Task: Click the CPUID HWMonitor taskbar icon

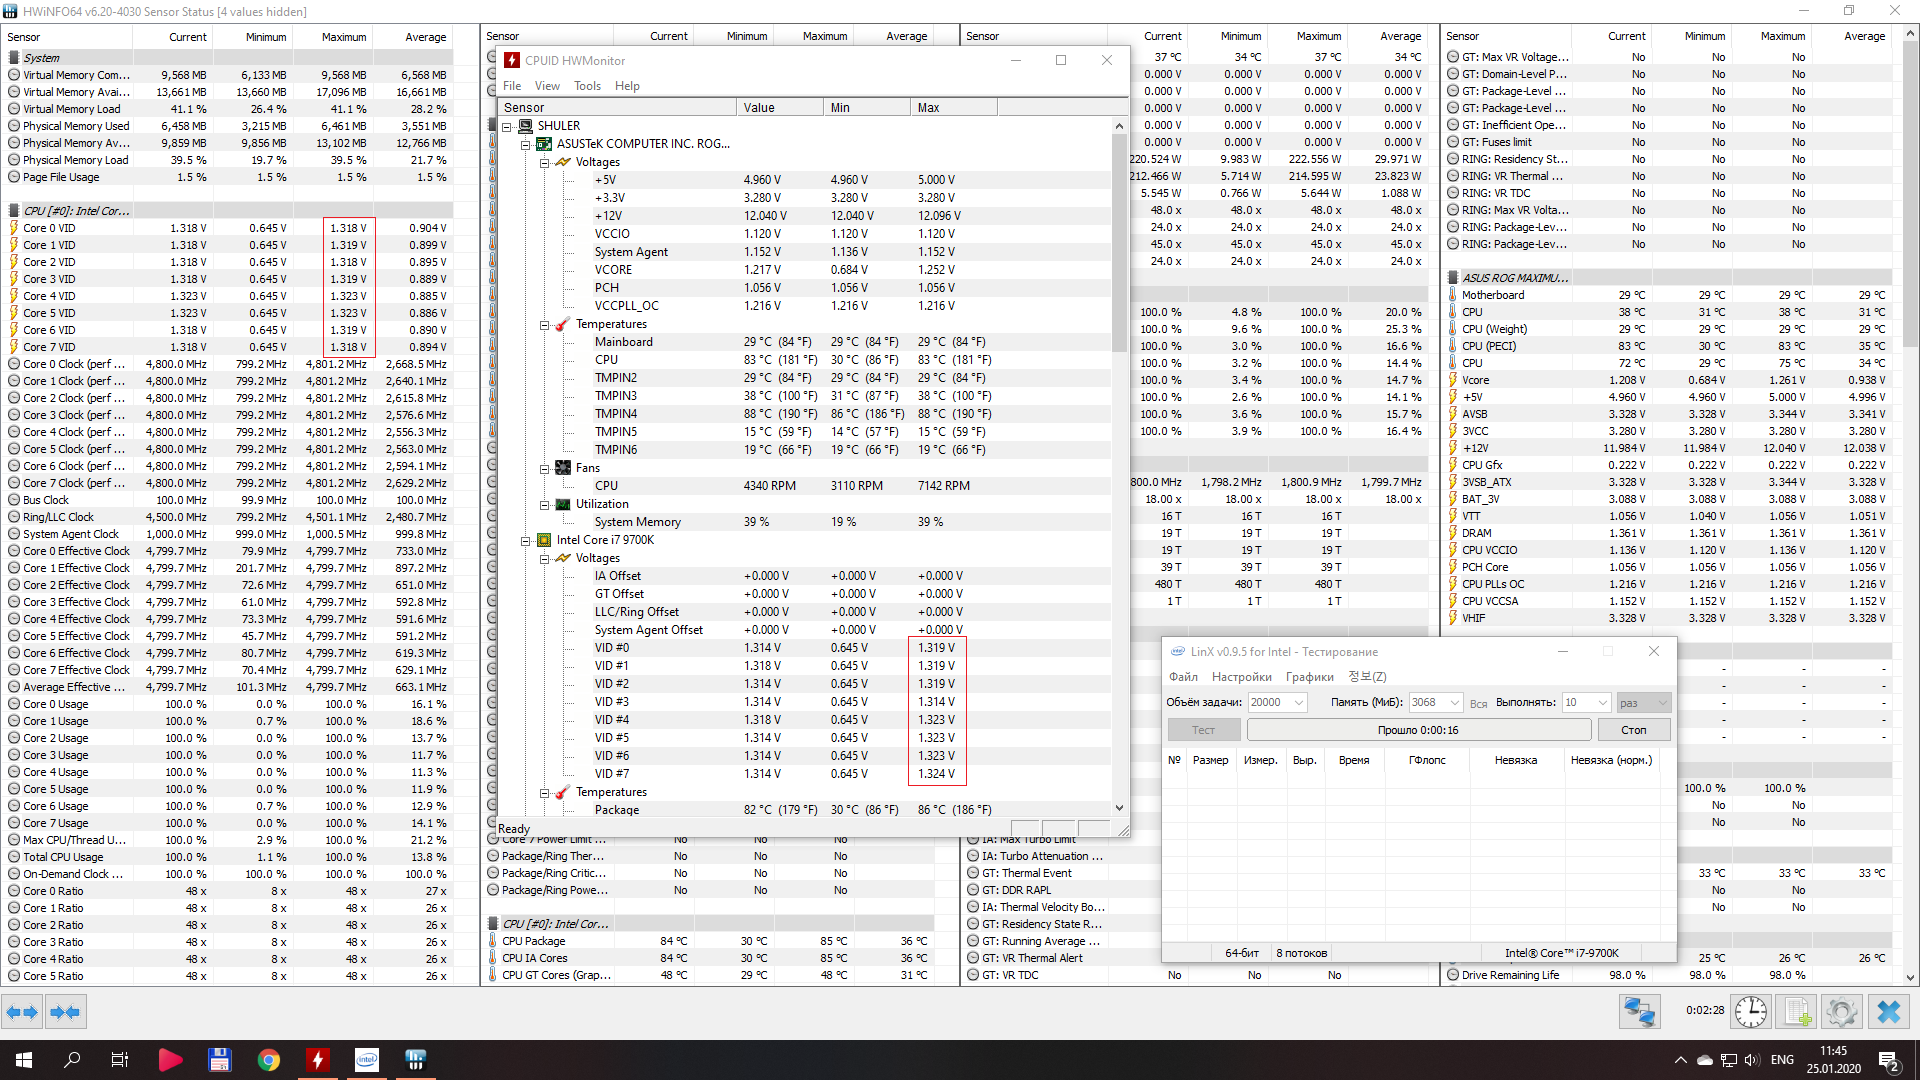Action: (x=317, y=1060)
